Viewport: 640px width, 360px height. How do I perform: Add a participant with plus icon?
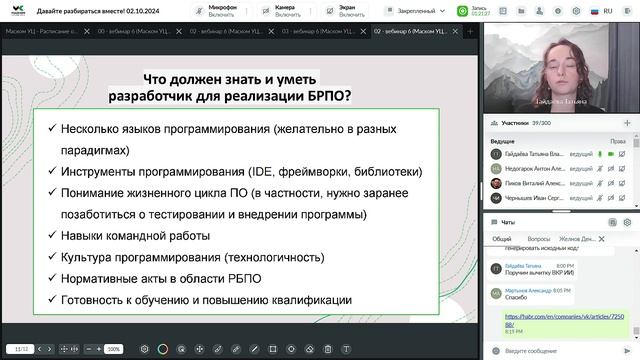click(x=627, y=123)
